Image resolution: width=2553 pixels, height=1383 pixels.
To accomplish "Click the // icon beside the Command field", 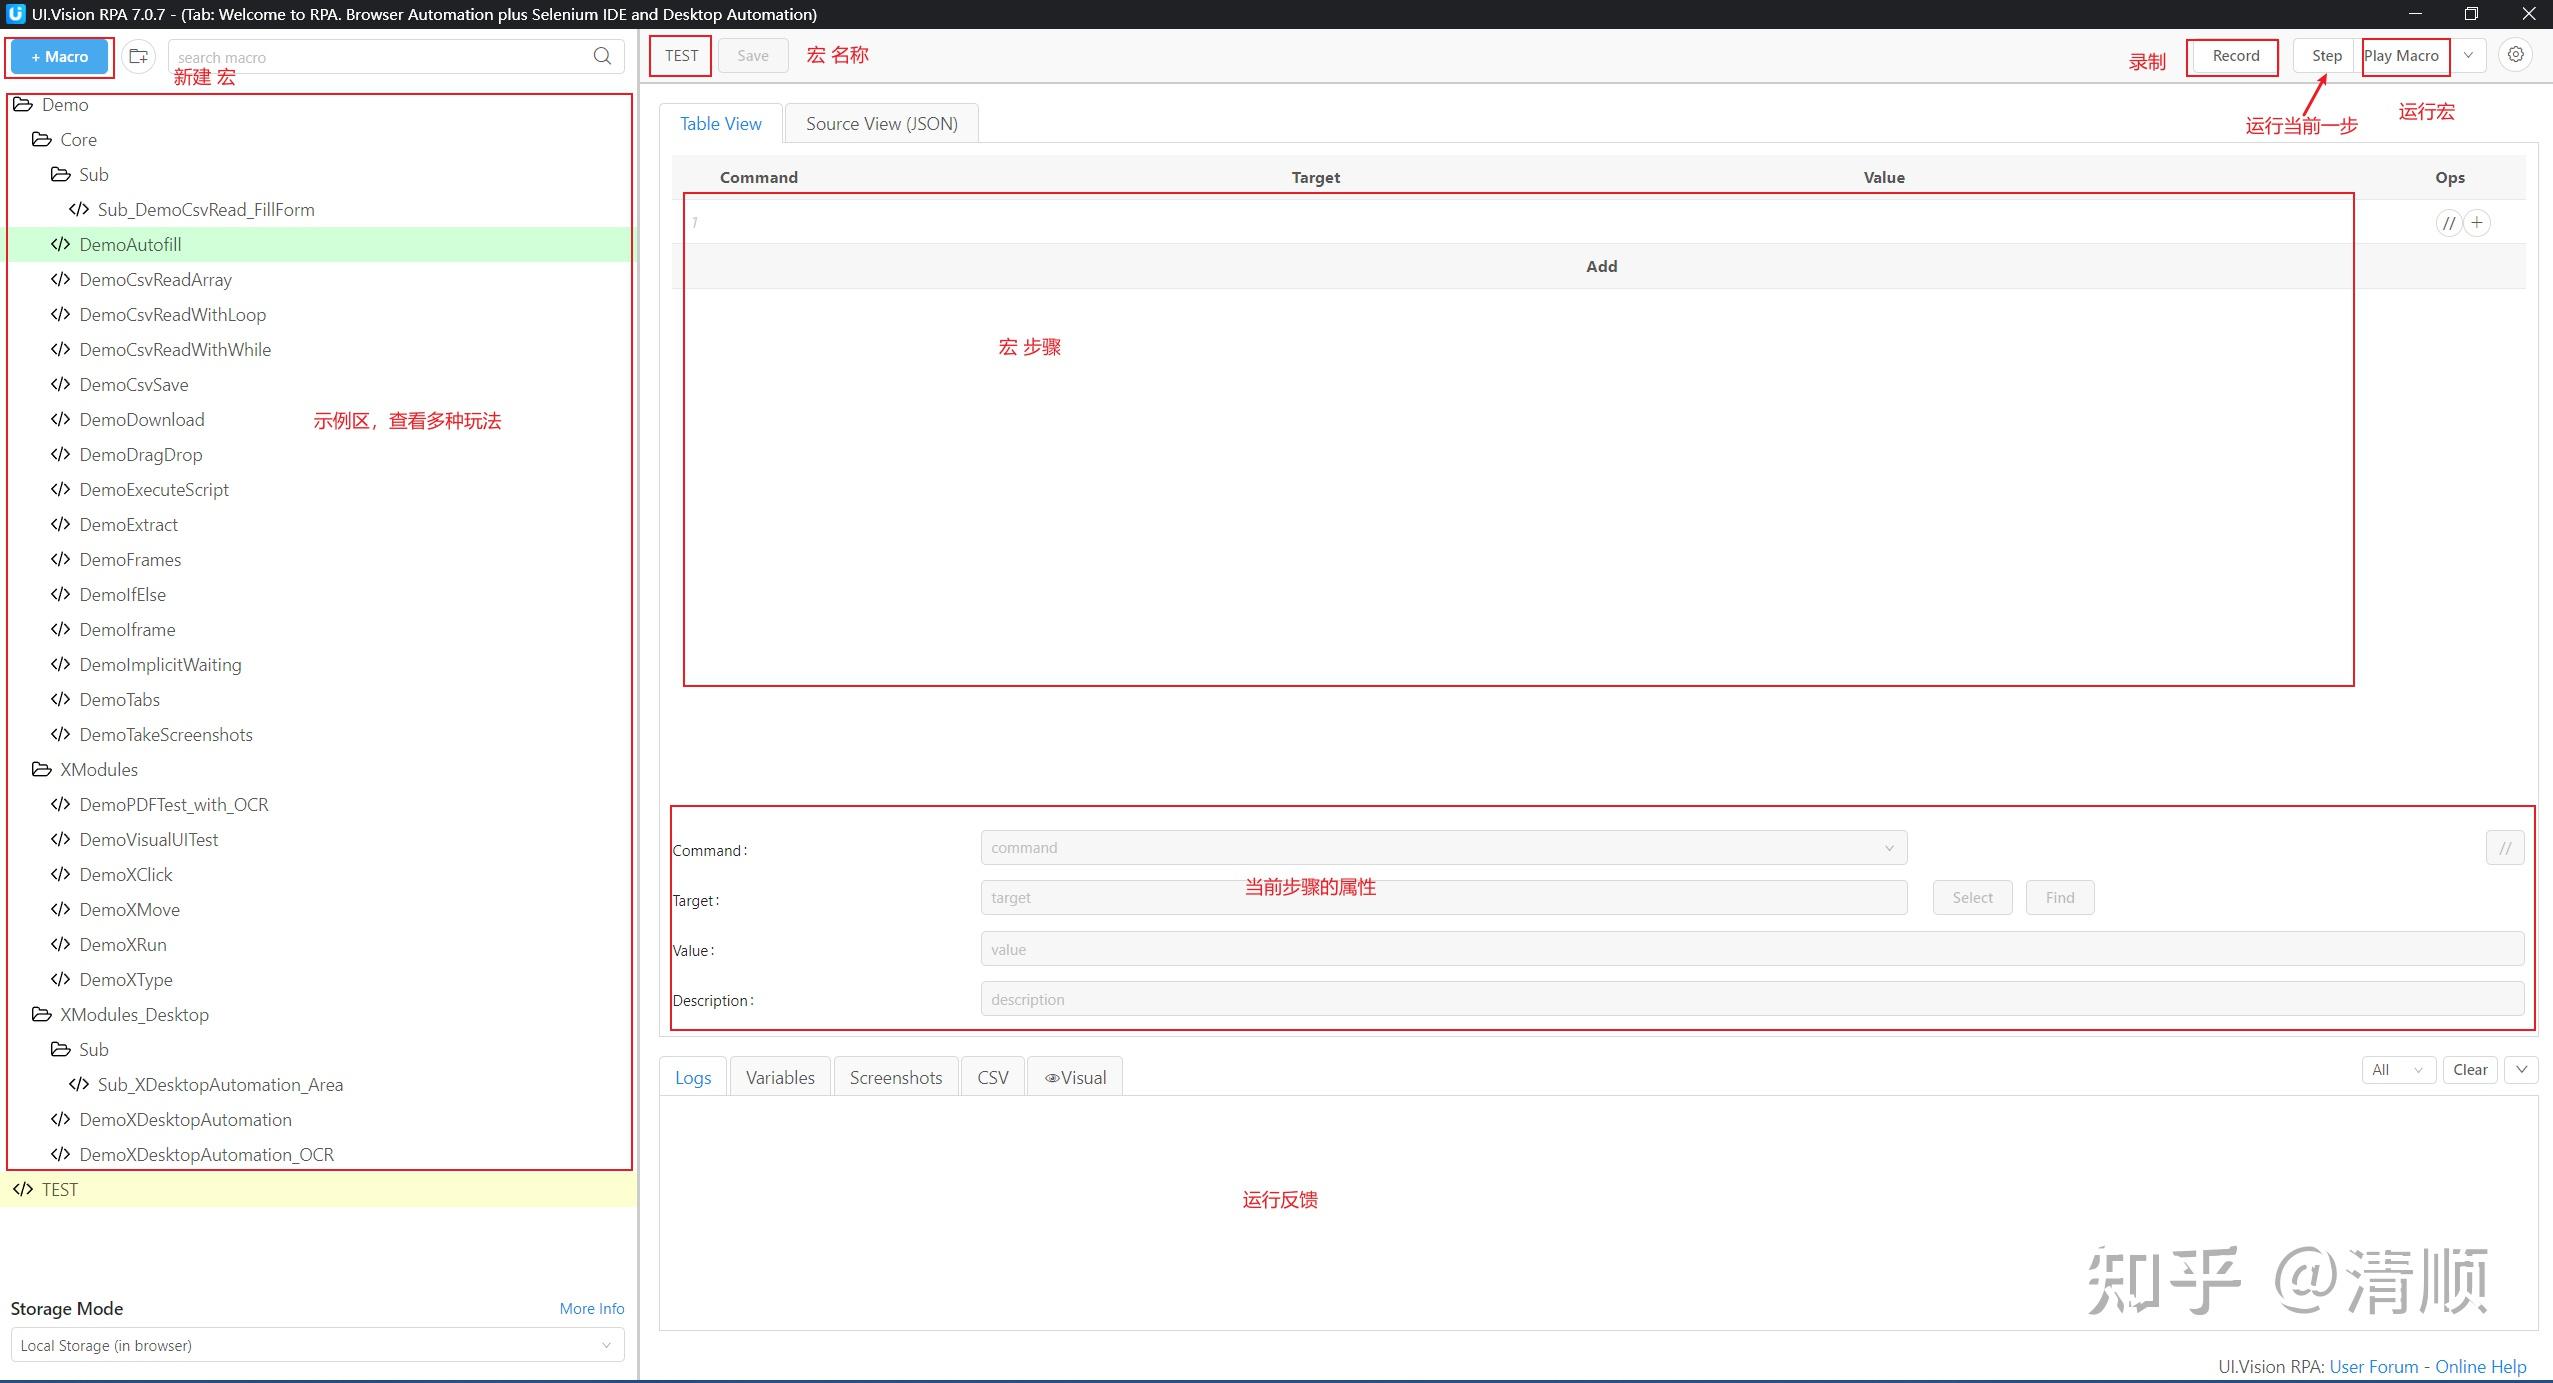I will coord(2506,846).
